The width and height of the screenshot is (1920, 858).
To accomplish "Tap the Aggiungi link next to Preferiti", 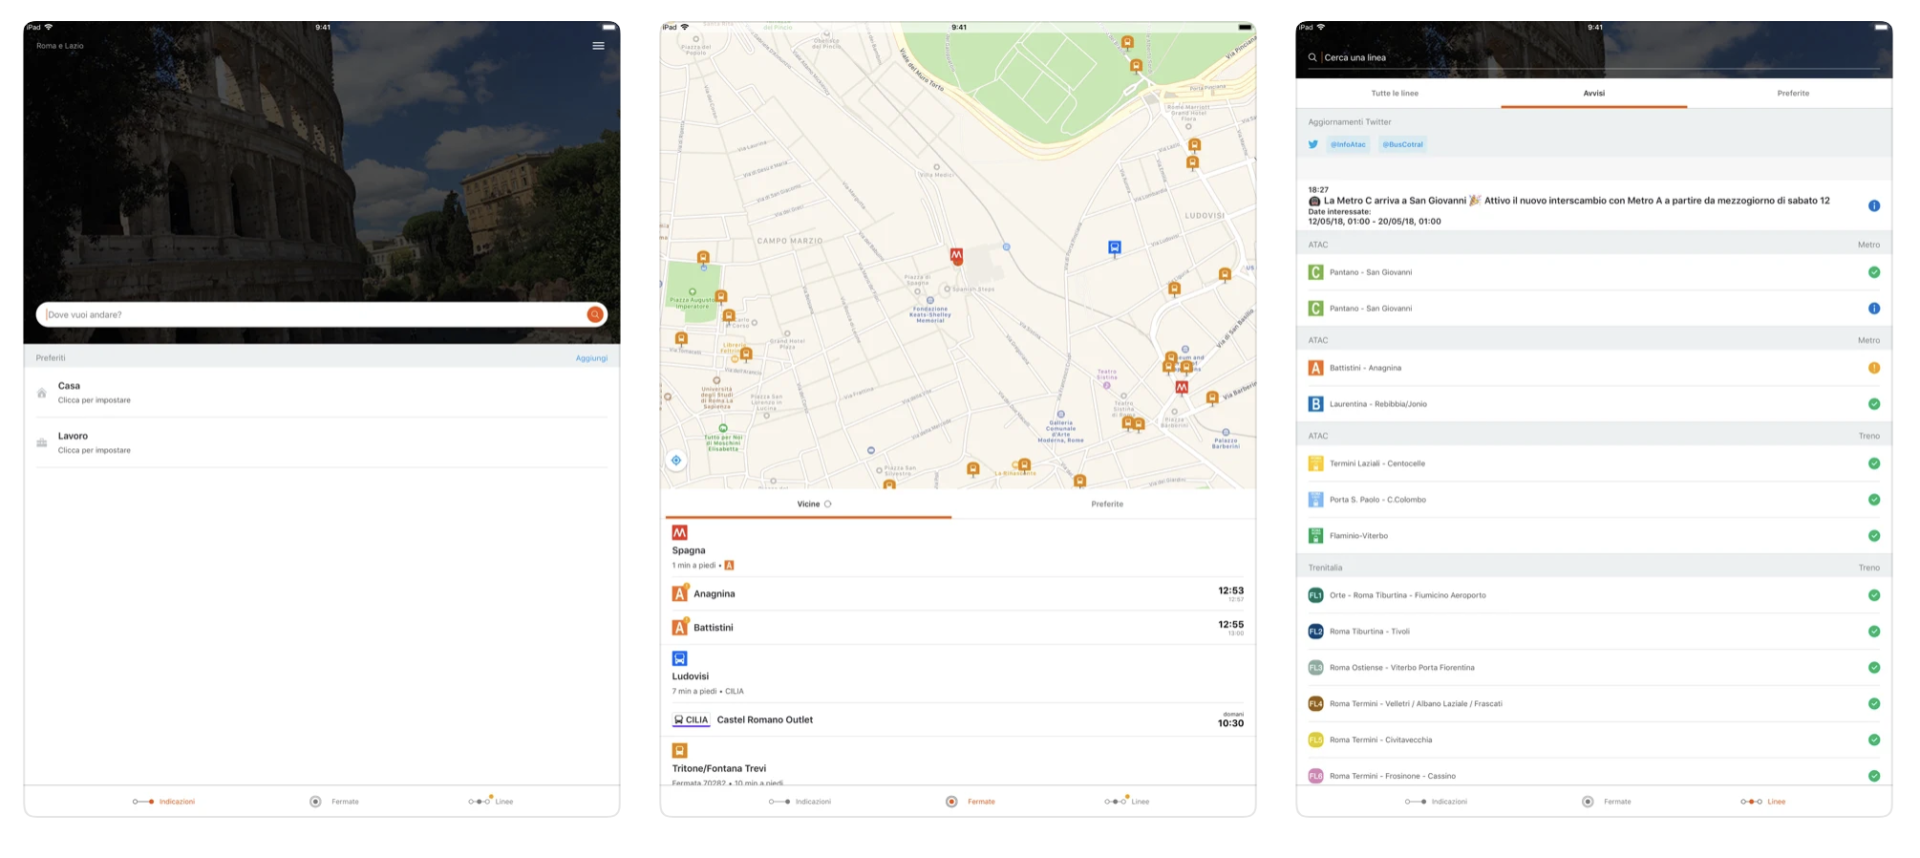I will [591, 358].
